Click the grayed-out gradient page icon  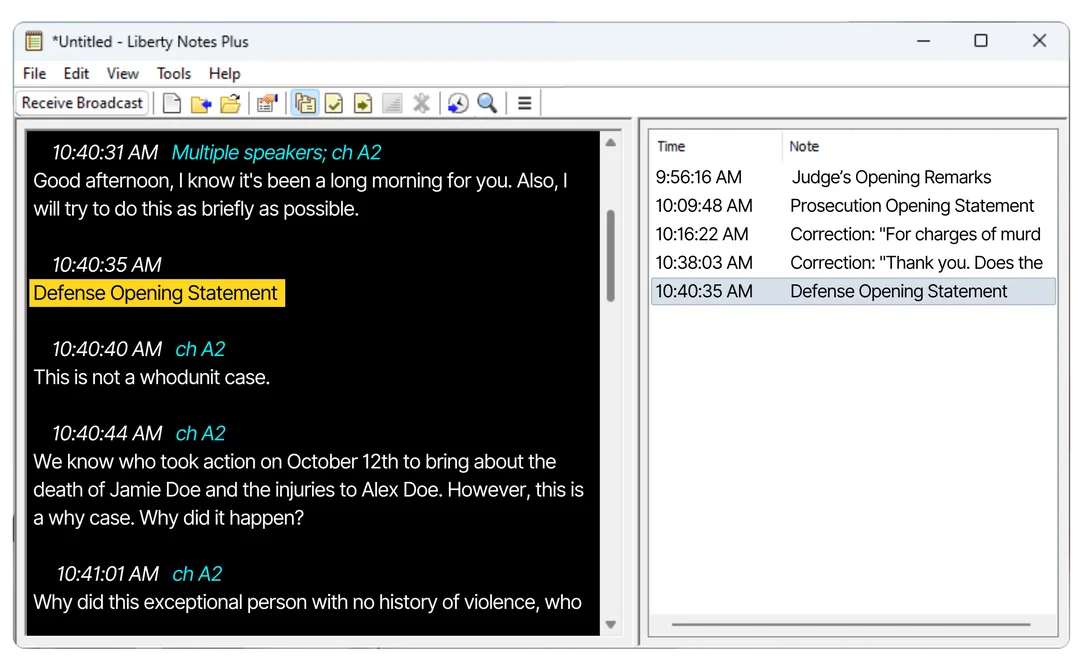392,103
